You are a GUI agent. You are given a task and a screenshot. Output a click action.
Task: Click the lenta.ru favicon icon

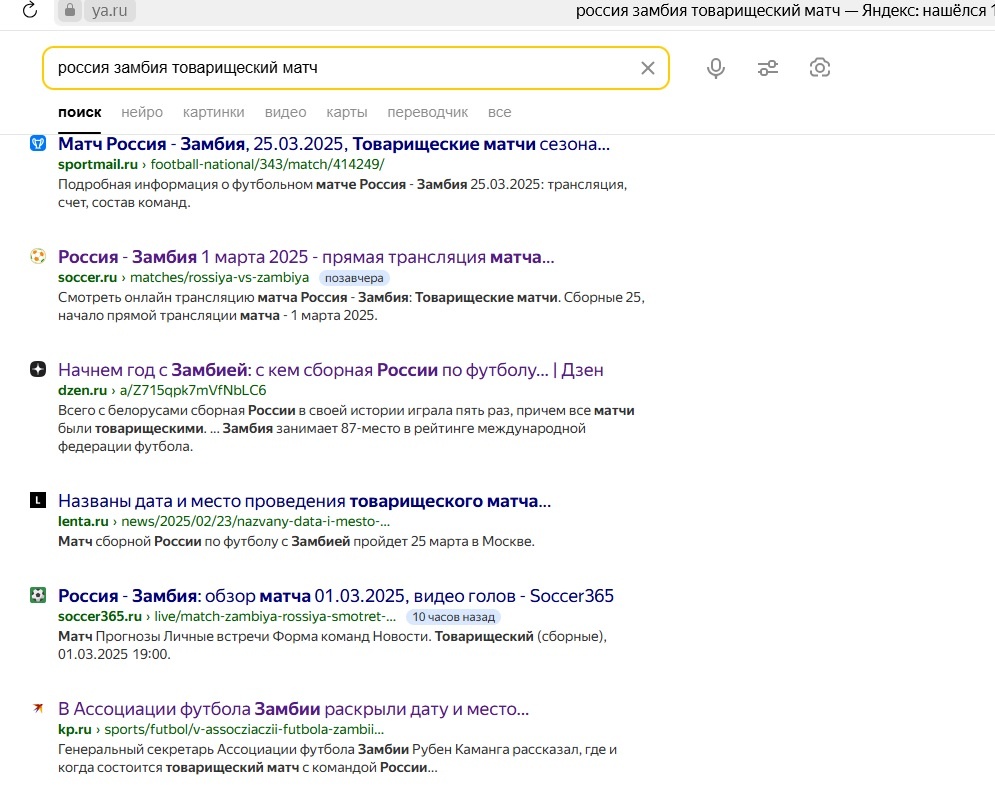point(38,500)
